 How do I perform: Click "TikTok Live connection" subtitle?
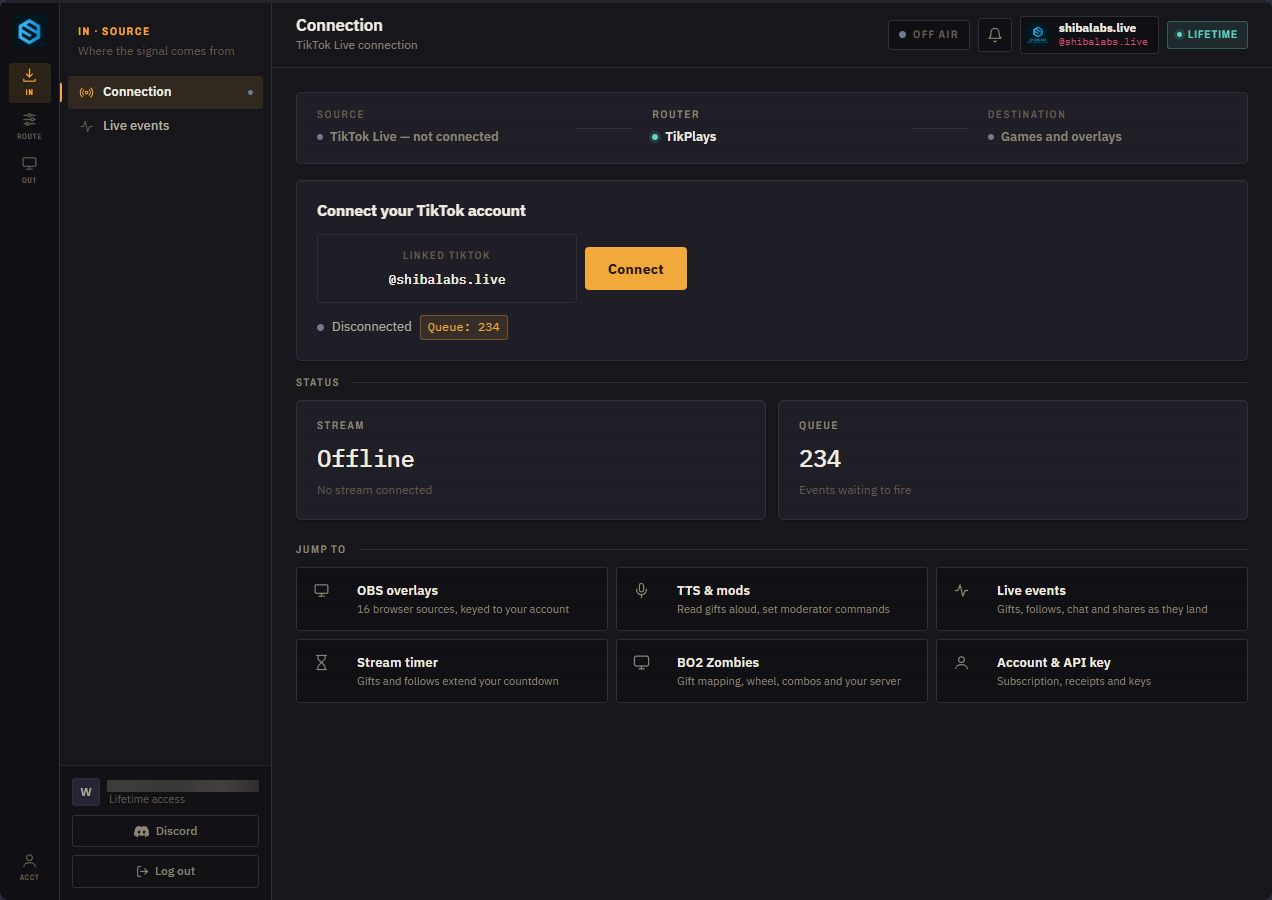coord(357,45)
